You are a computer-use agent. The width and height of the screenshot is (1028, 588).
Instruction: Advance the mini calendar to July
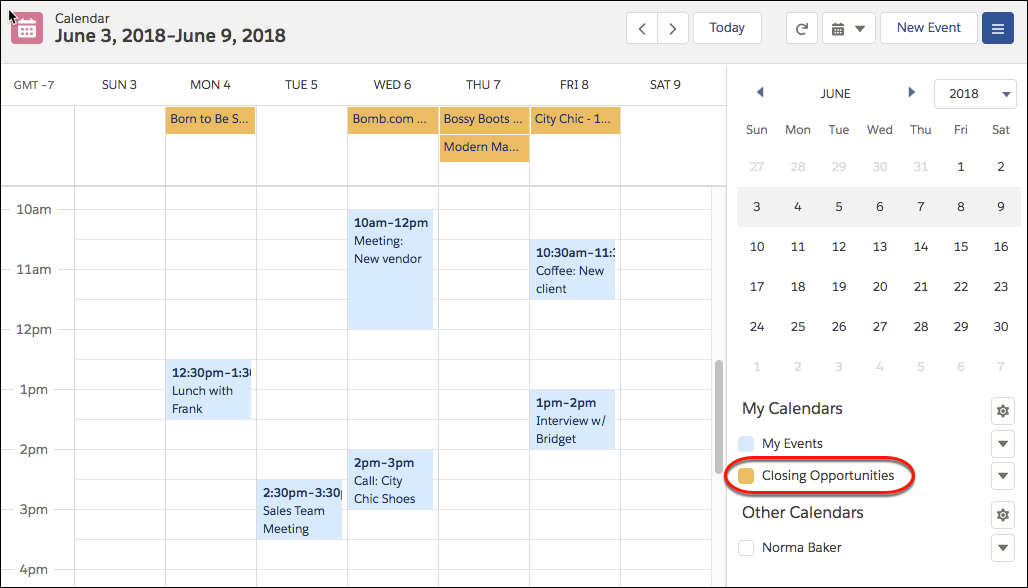point(911,92)
